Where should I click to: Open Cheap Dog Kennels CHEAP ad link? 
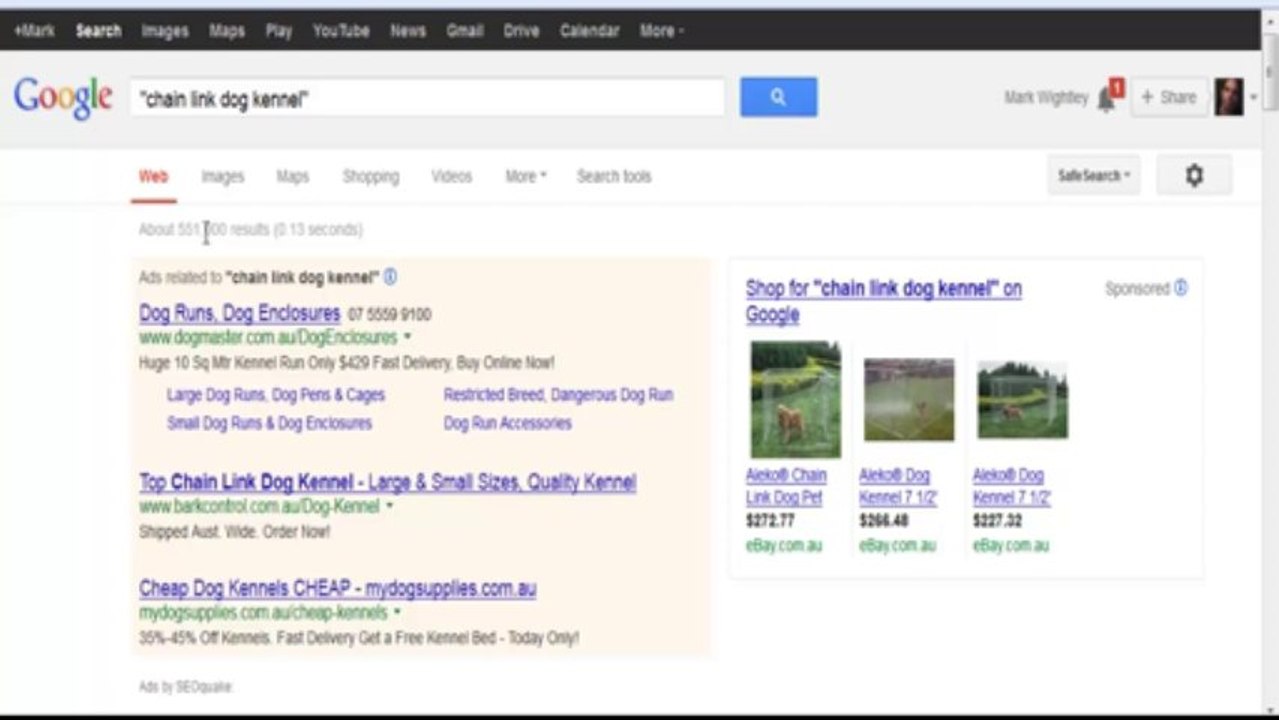pos(338,588)
